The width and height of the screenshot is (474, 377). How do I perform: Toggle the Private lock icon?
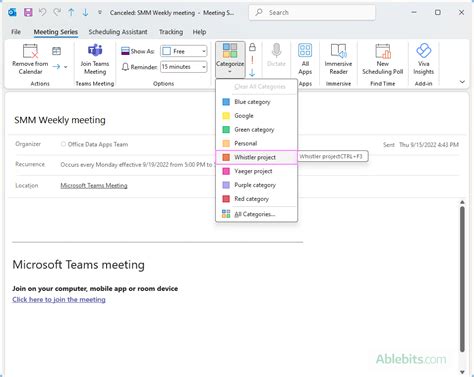pyautogui.click(x=252, y=47)
